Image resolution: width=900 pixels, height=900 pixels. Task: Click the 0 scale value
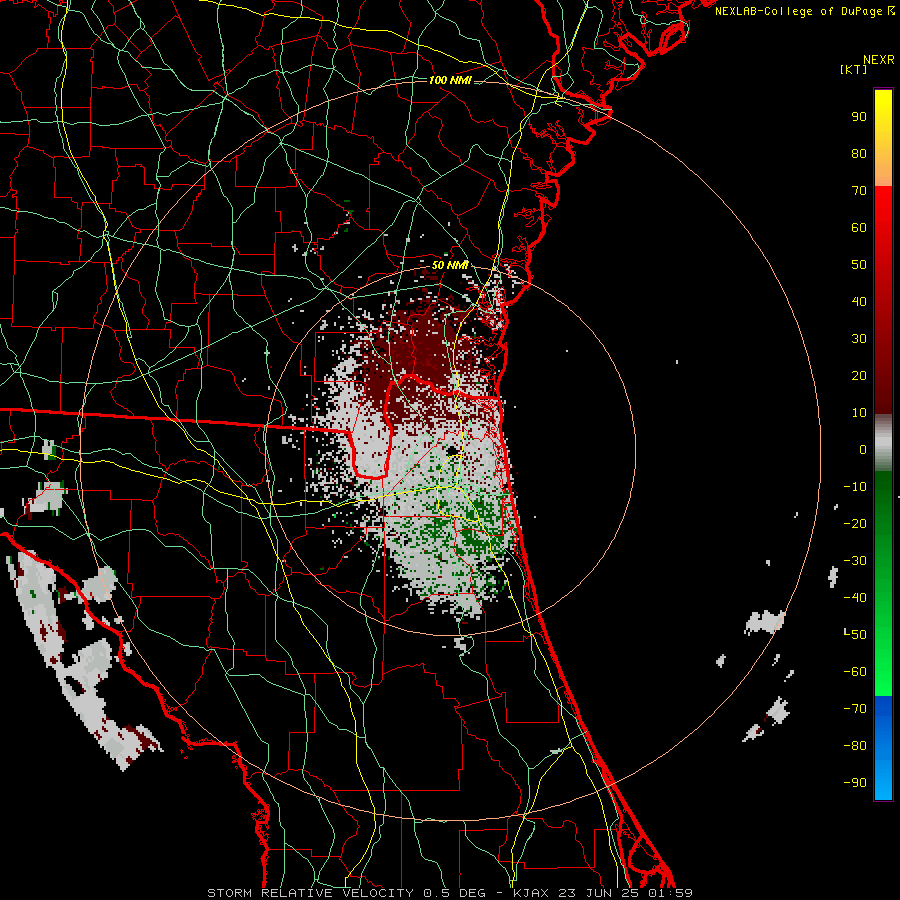(863, 450)
